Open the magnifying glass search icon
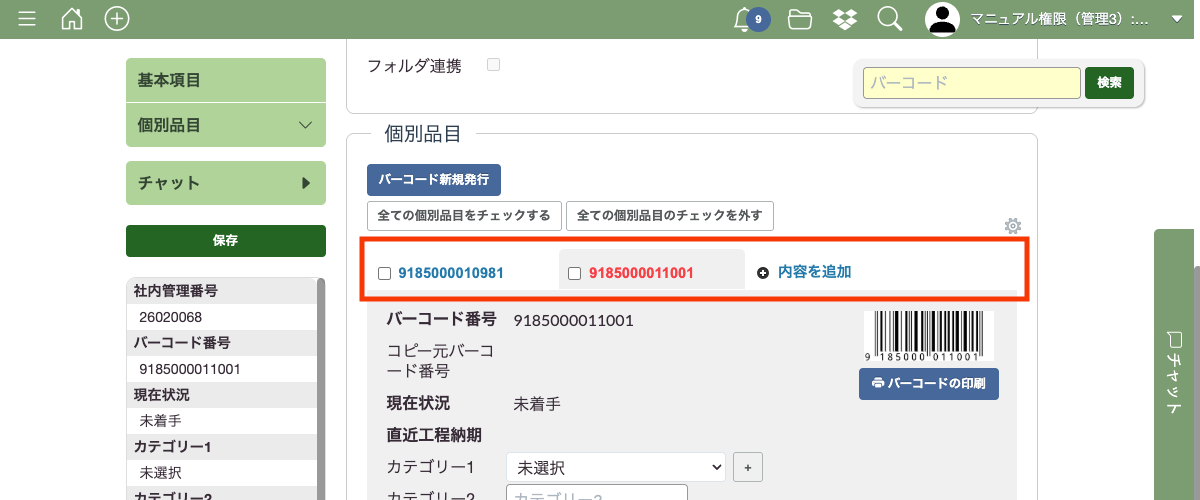The image size is (1200, 500). [x=889, y=19]
